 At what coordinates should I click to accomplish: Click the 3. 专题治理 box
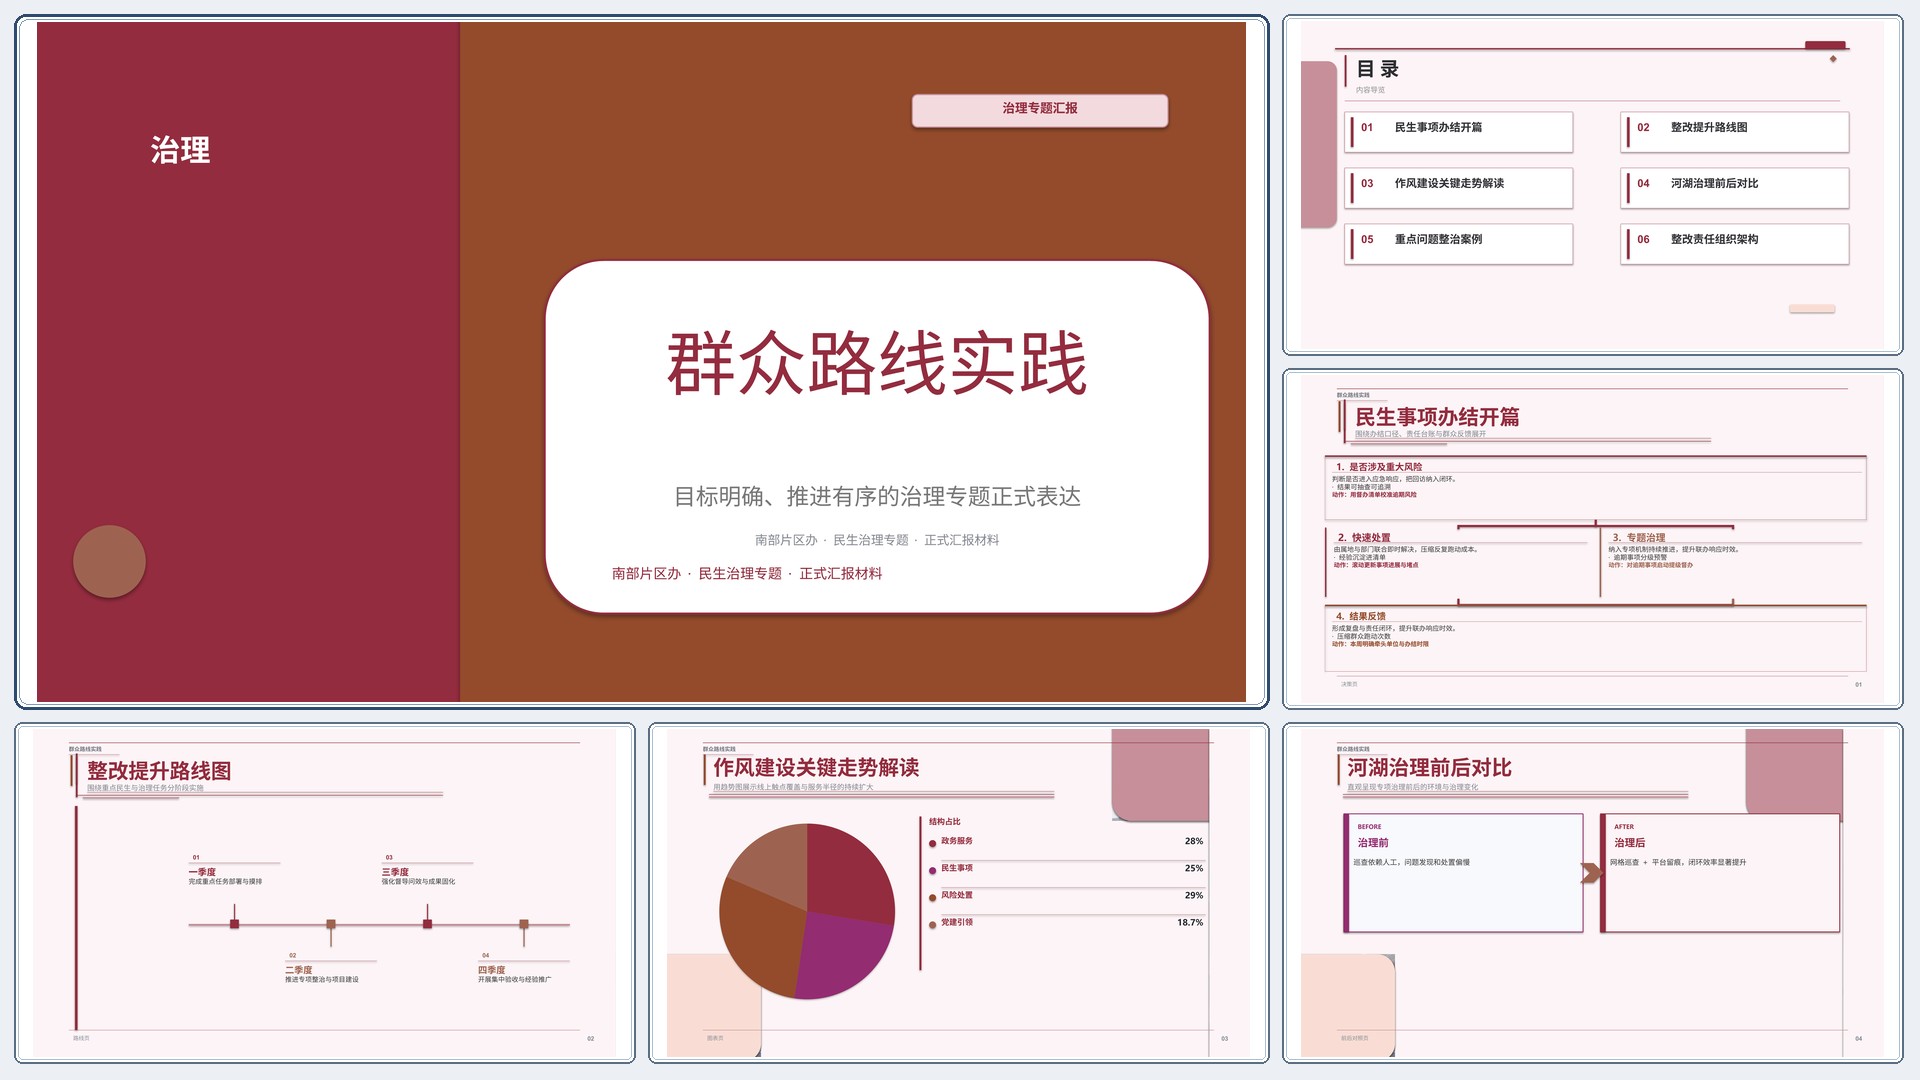[x=1733, y=565]
